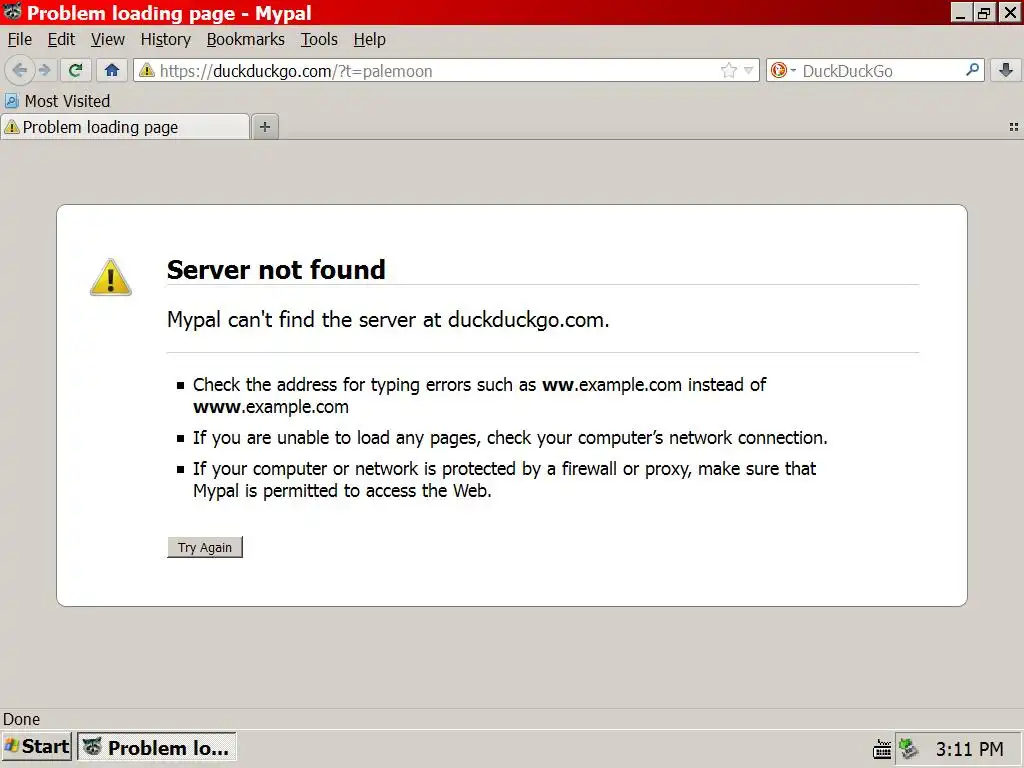Click the Done status bar text
The height and width of the screenshot is (768, 1024).
22,719
